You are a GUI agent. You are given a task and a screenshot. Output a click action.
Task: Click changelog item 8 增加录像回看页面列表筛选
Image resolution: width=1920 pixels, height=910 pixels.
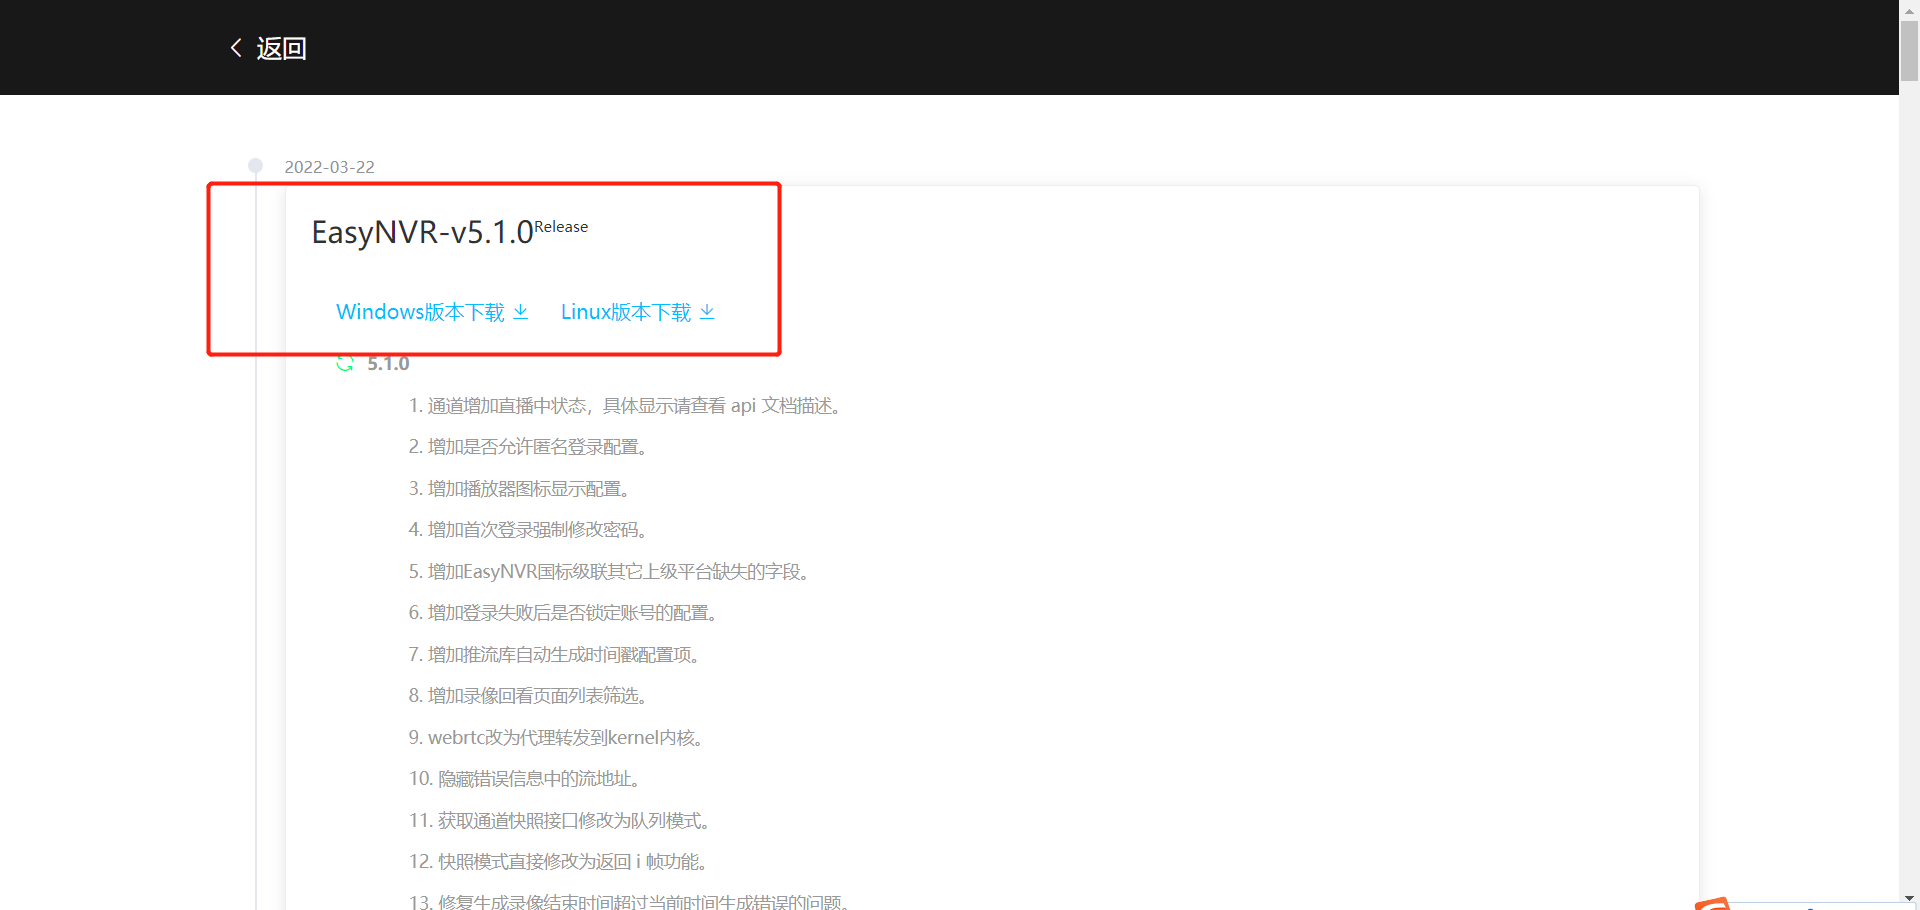(x=531, y=696)
